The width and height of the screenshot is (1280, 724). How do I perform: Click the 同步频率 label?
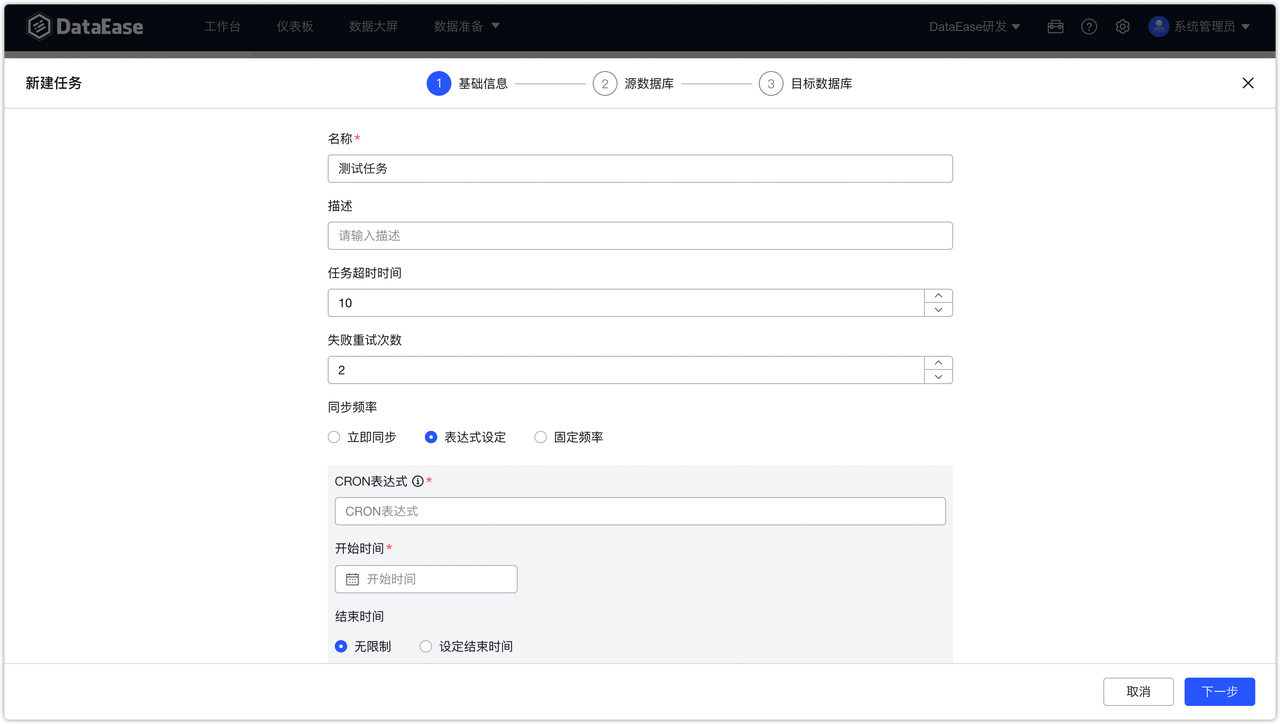pos(352,407)
